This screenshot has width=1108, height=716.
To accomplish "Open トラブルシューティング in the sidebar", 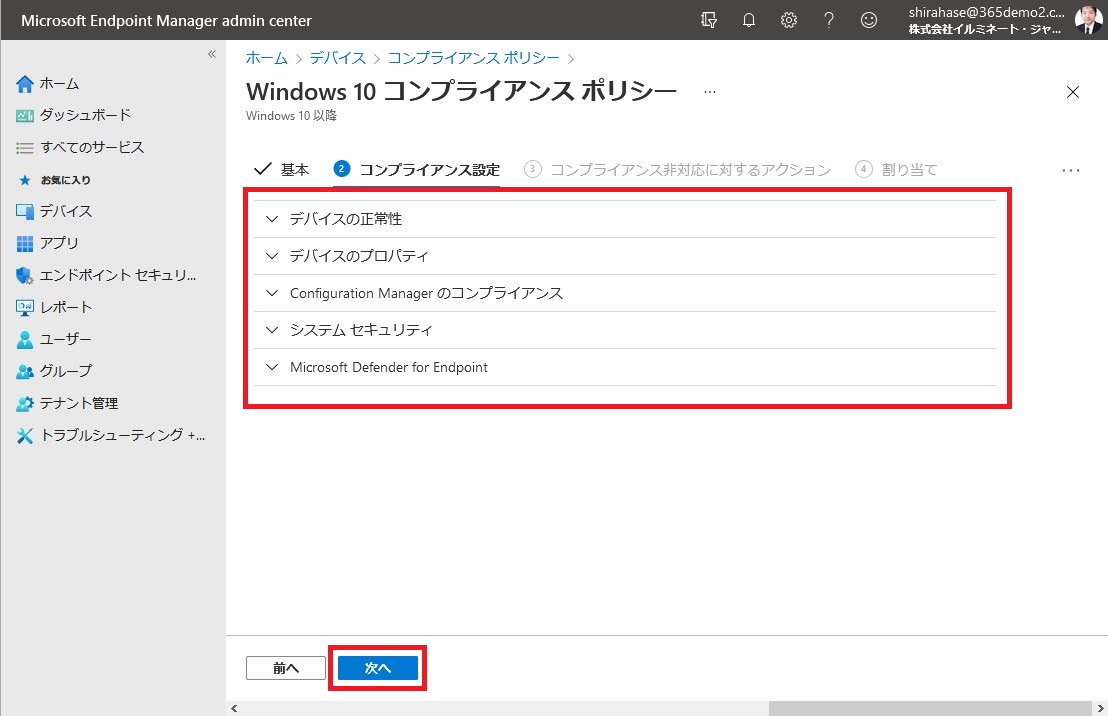I will 122,435.
